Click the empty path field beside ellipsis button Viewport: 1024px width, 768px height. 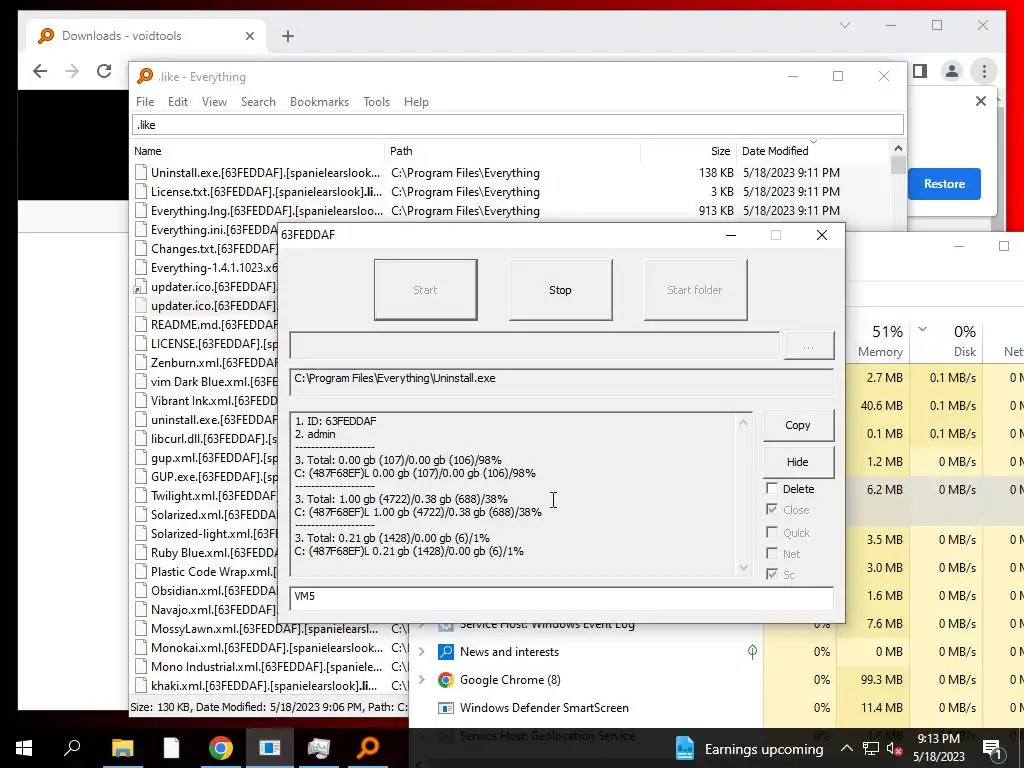coord(534,345)
